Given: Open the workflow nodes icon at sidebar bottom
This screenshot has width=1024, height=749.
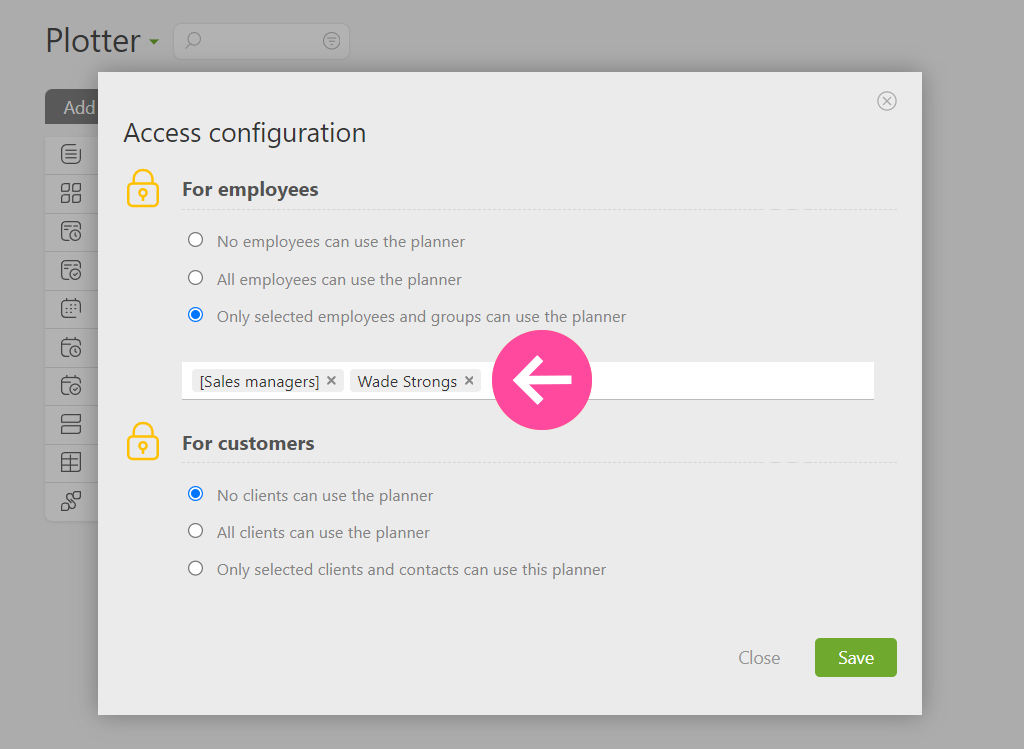Looking at the screenshot, I should point(71,501).
